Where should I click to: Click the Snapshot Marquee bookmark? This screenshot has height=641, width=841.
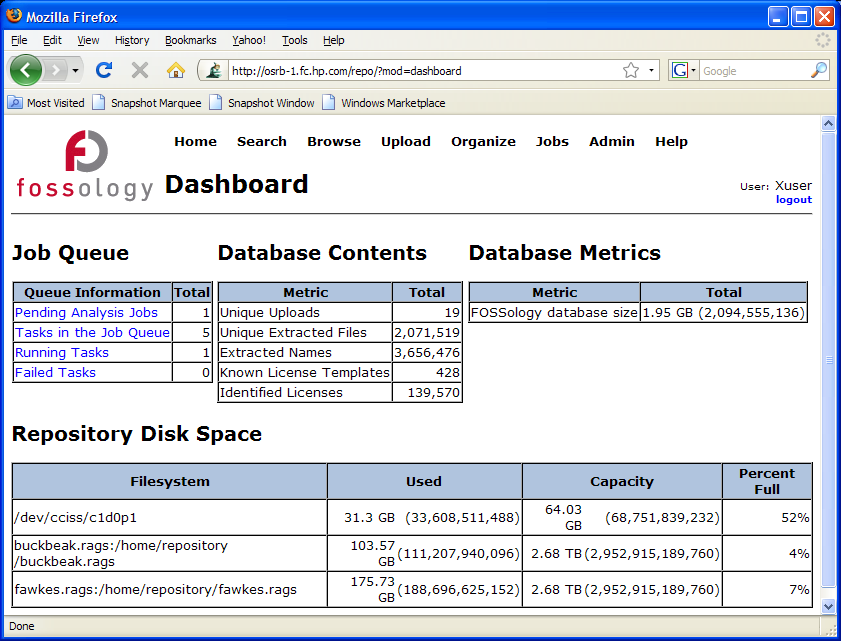coord(147,103)
